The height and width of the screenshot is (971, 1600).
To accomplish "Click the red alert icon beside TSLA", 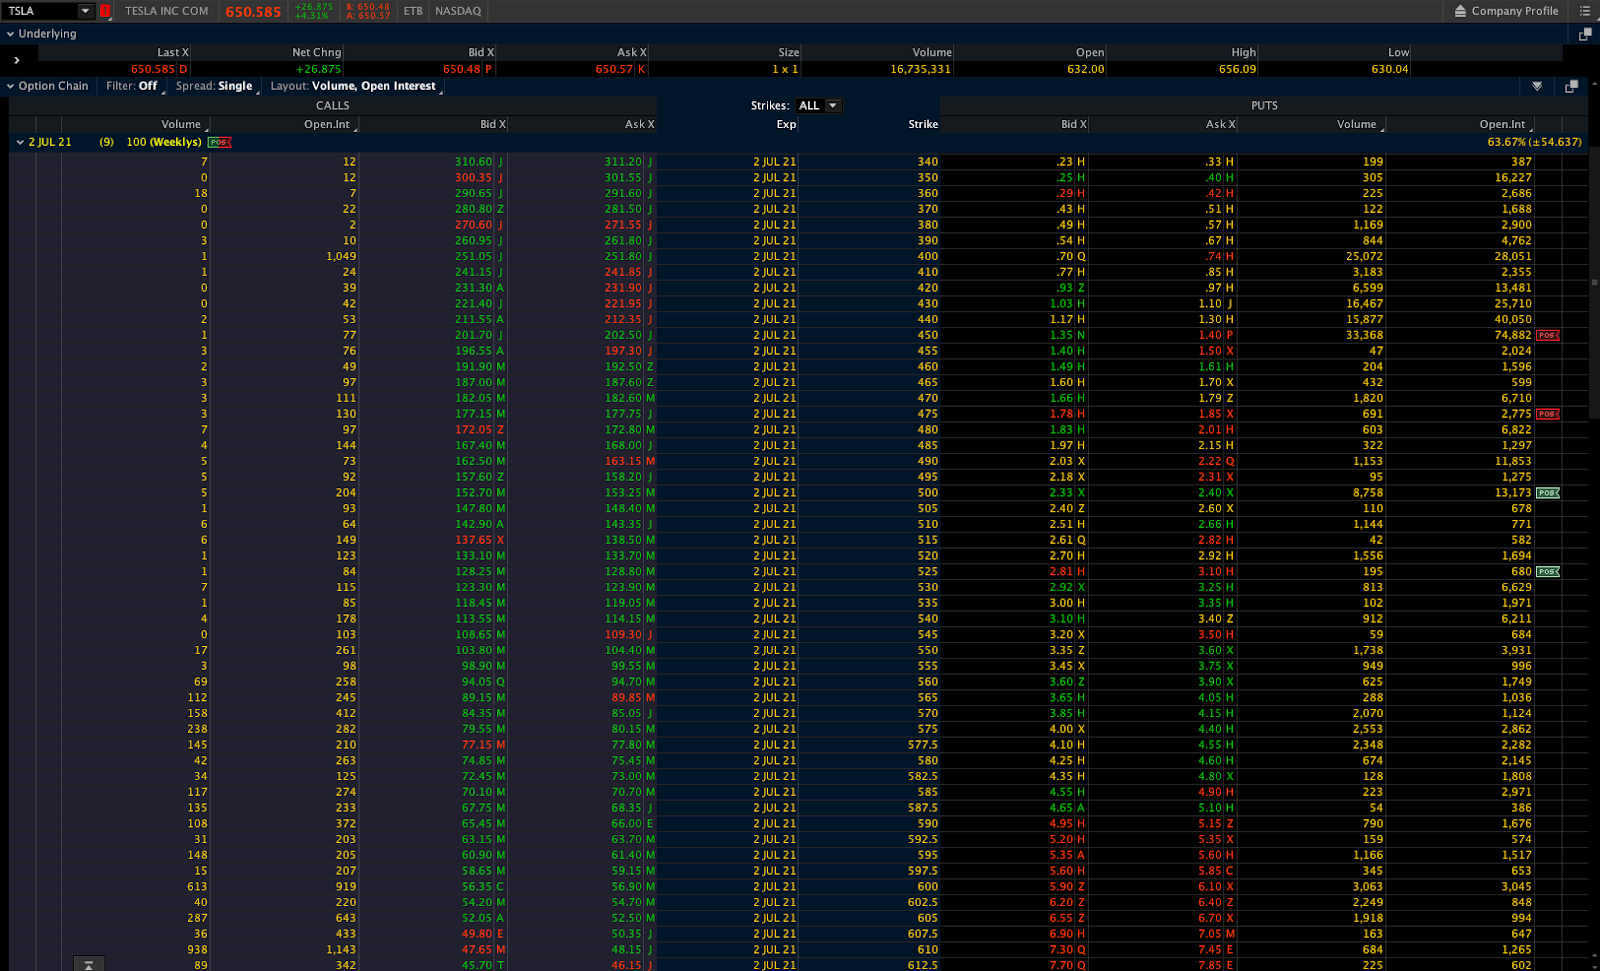I will (x=105, y=11).
